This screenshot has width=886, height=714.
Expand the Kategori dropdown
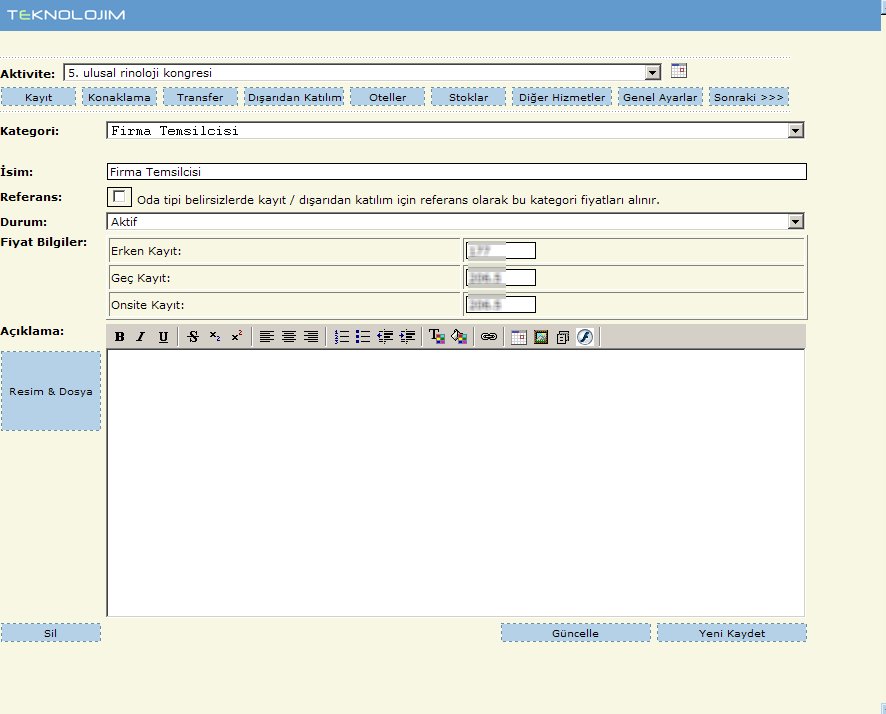click(x=796, y=131)
